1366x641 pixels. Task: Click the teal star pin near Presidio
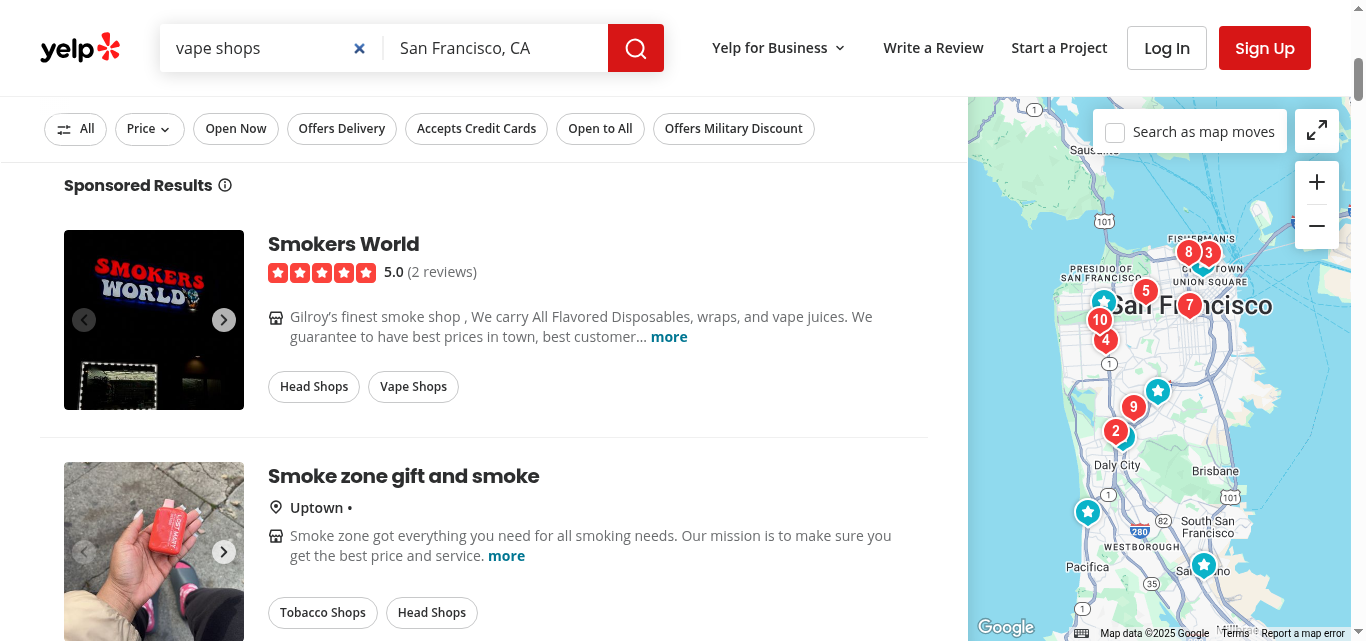point(1103,301)
